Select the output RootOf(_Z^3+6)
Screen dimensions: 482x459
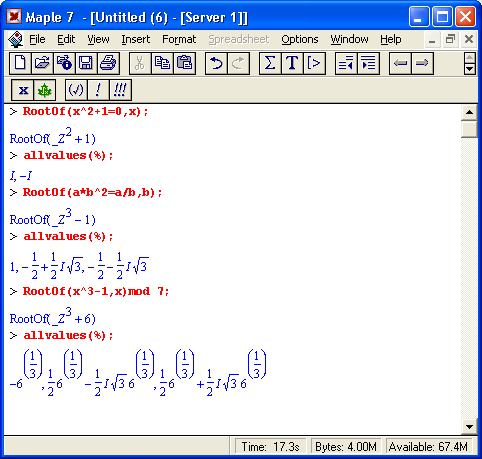click(x=53, y=316)
